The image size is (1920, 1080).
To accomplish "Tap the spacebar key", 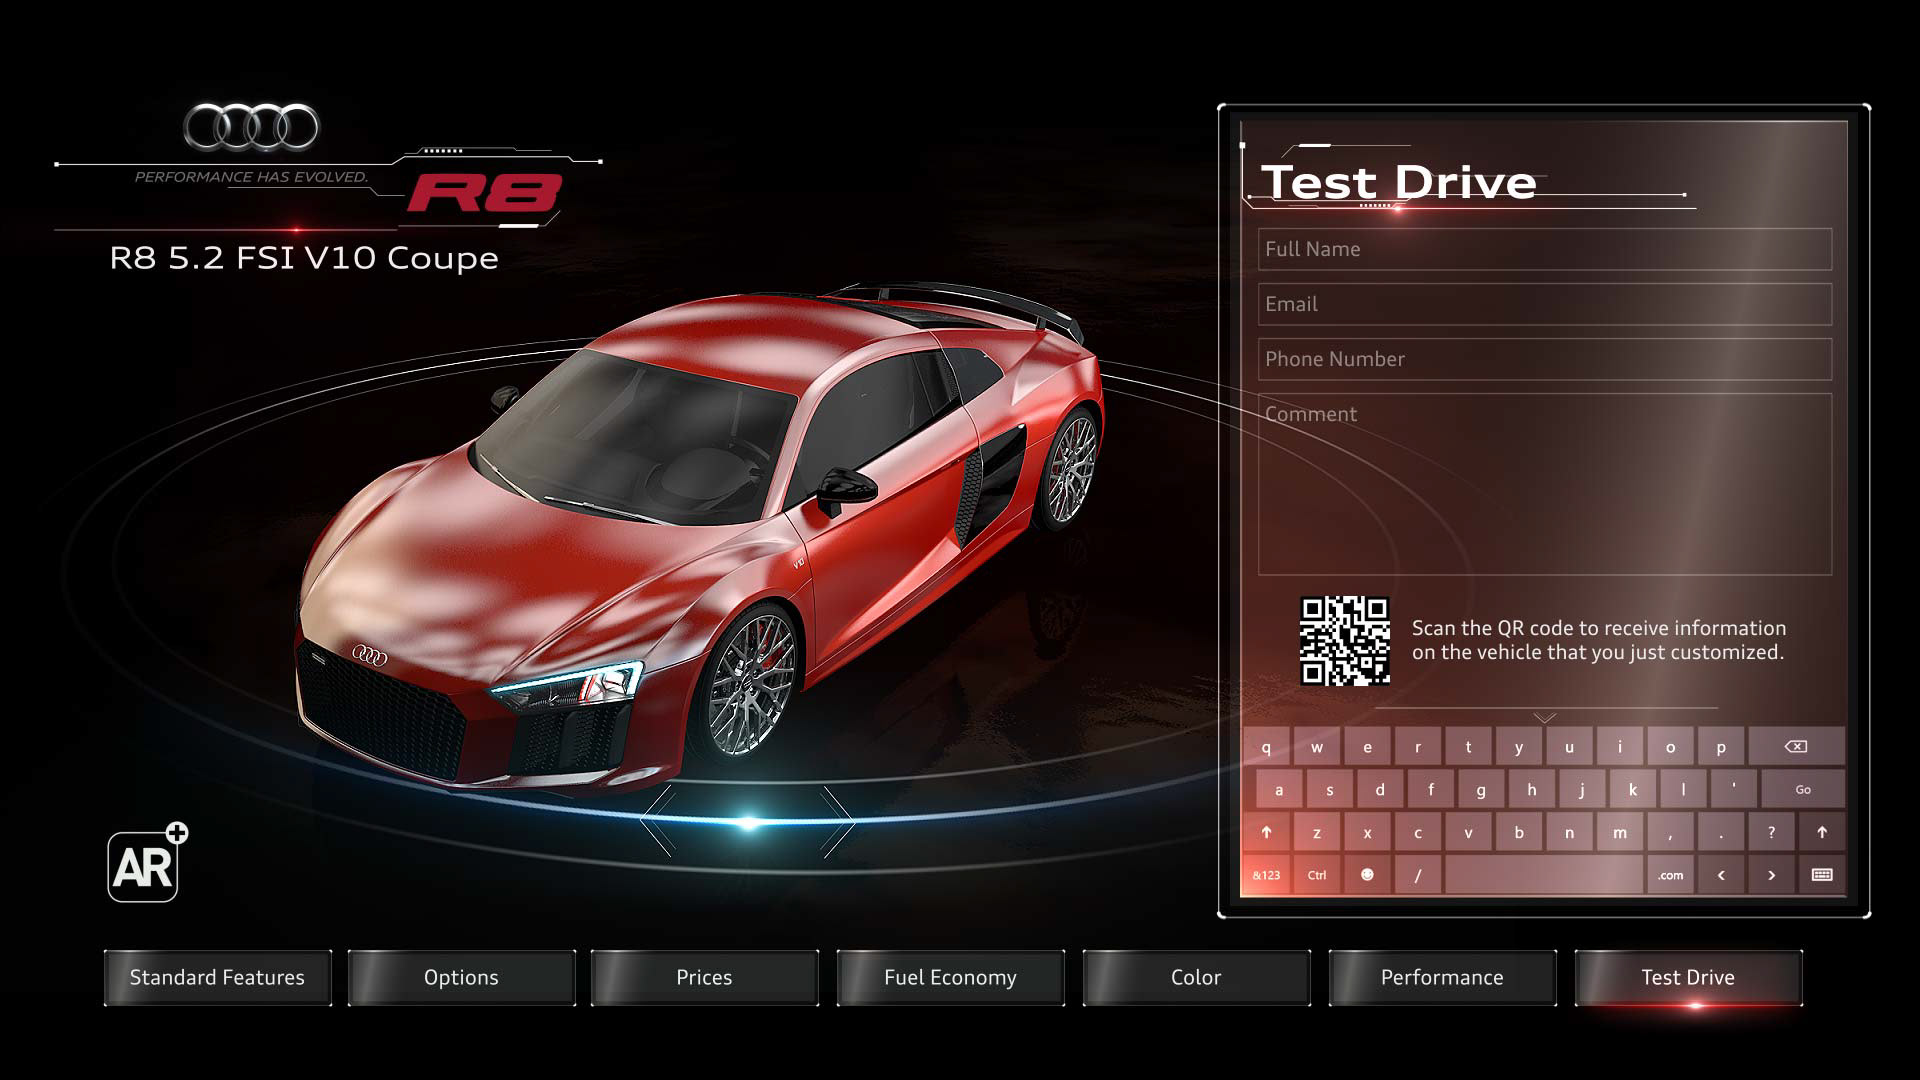I will pyautogui.click(x=1544, y=875).
